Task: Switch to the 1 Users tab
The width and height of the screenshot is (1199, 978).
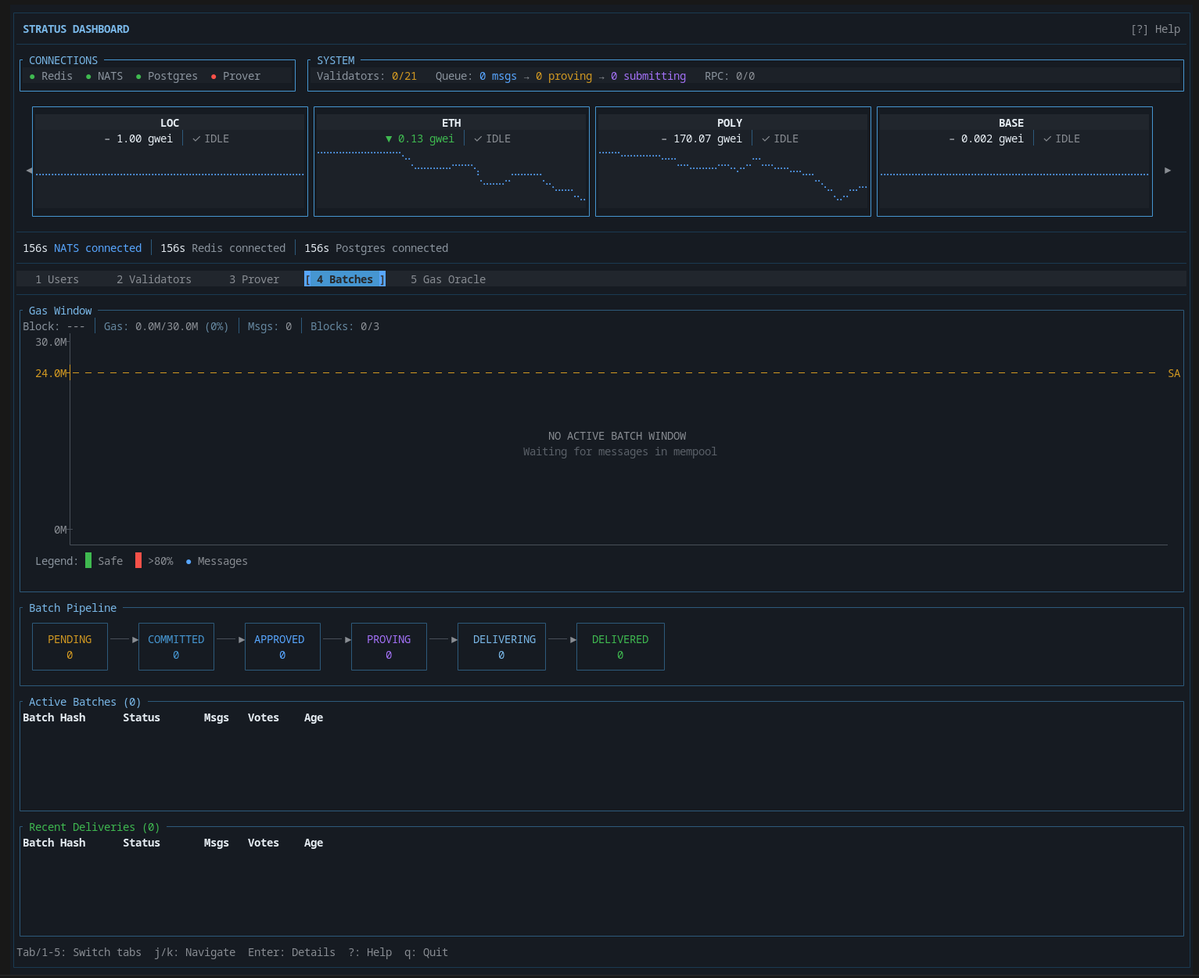Action: [57, 279]
